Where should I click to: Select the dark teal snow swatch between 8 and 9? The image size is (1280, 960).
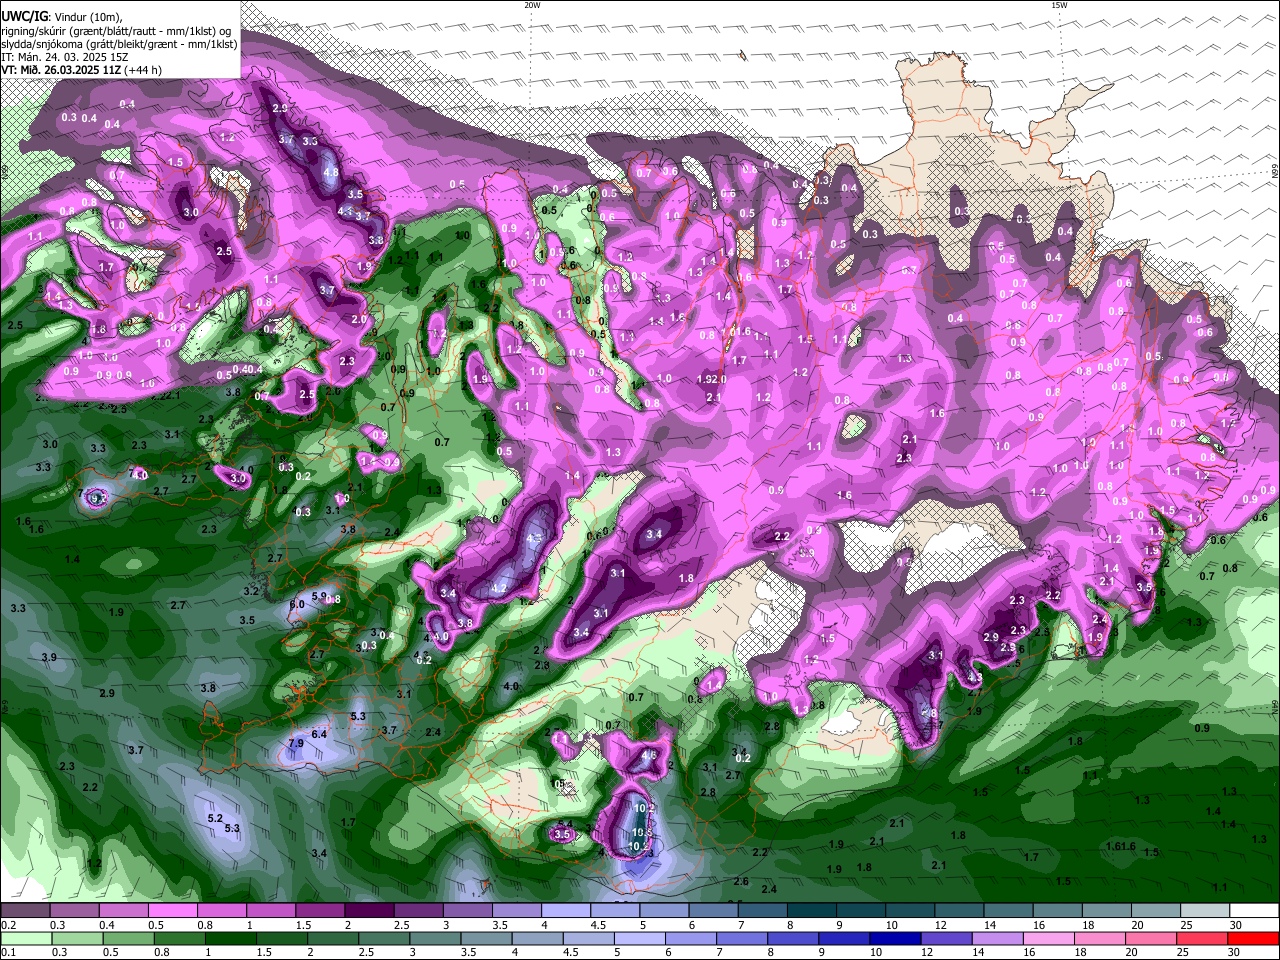click(x=812, y=911)
